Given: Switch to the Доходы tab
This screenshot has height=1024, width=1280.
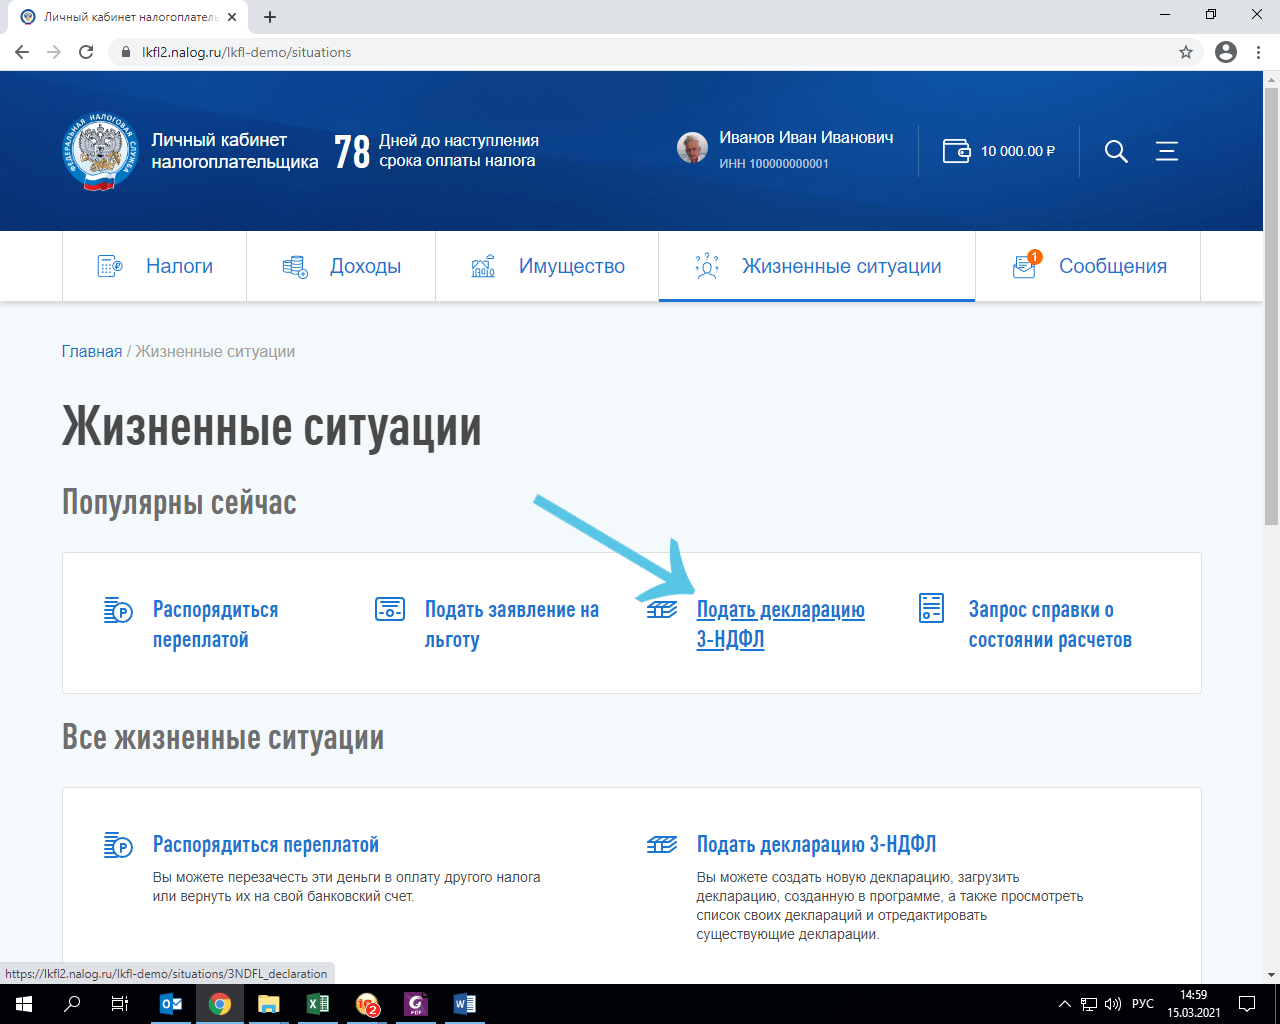Looking at the screenshot, I should pos(365,266).
